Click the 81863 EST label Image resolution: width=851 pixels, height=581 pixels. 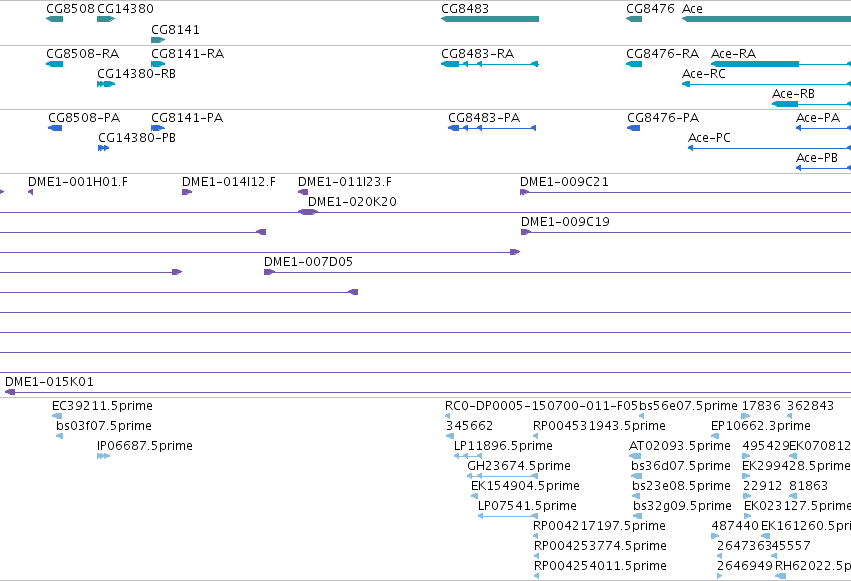(x=808, y=486)
